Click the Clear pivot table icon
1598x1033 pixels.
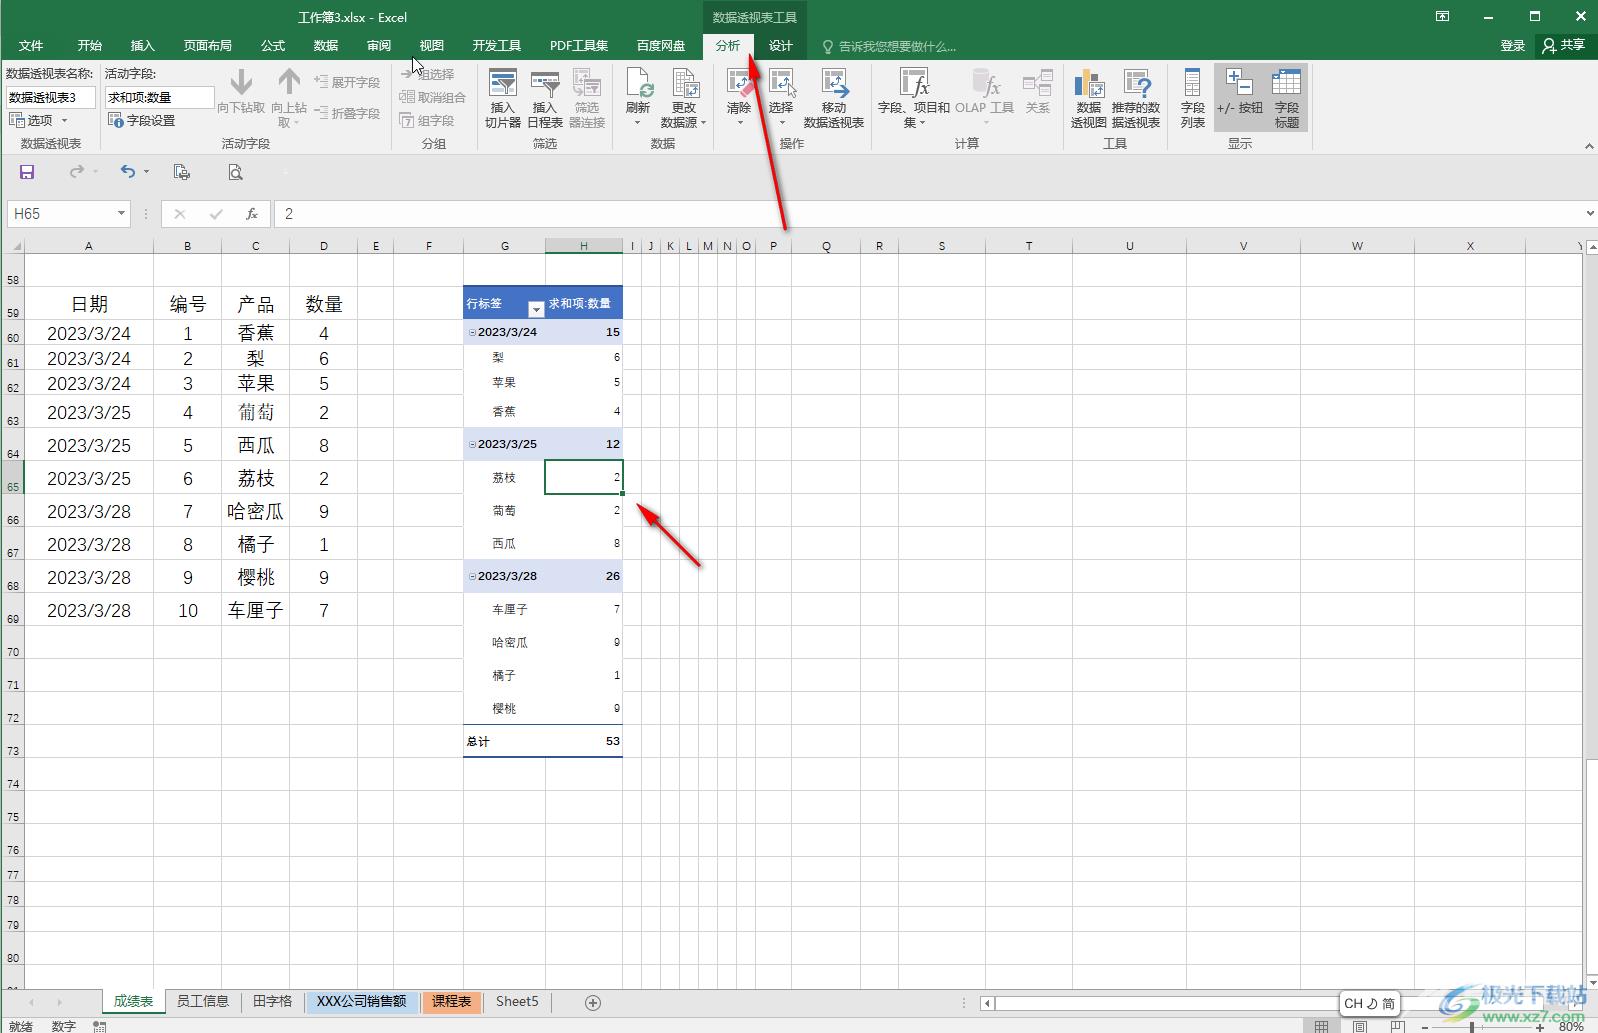(x=739, y=84)
